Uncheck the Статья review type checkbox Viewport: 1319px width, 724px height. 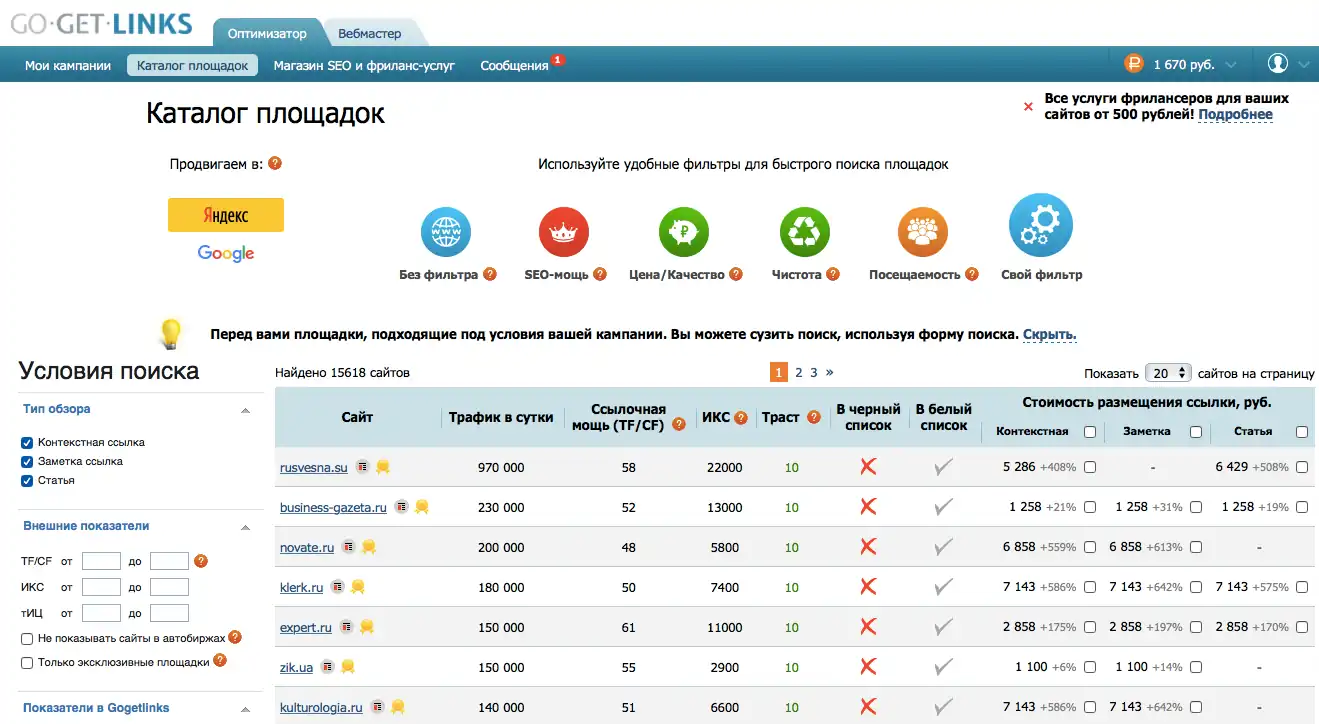coord(28,480)
